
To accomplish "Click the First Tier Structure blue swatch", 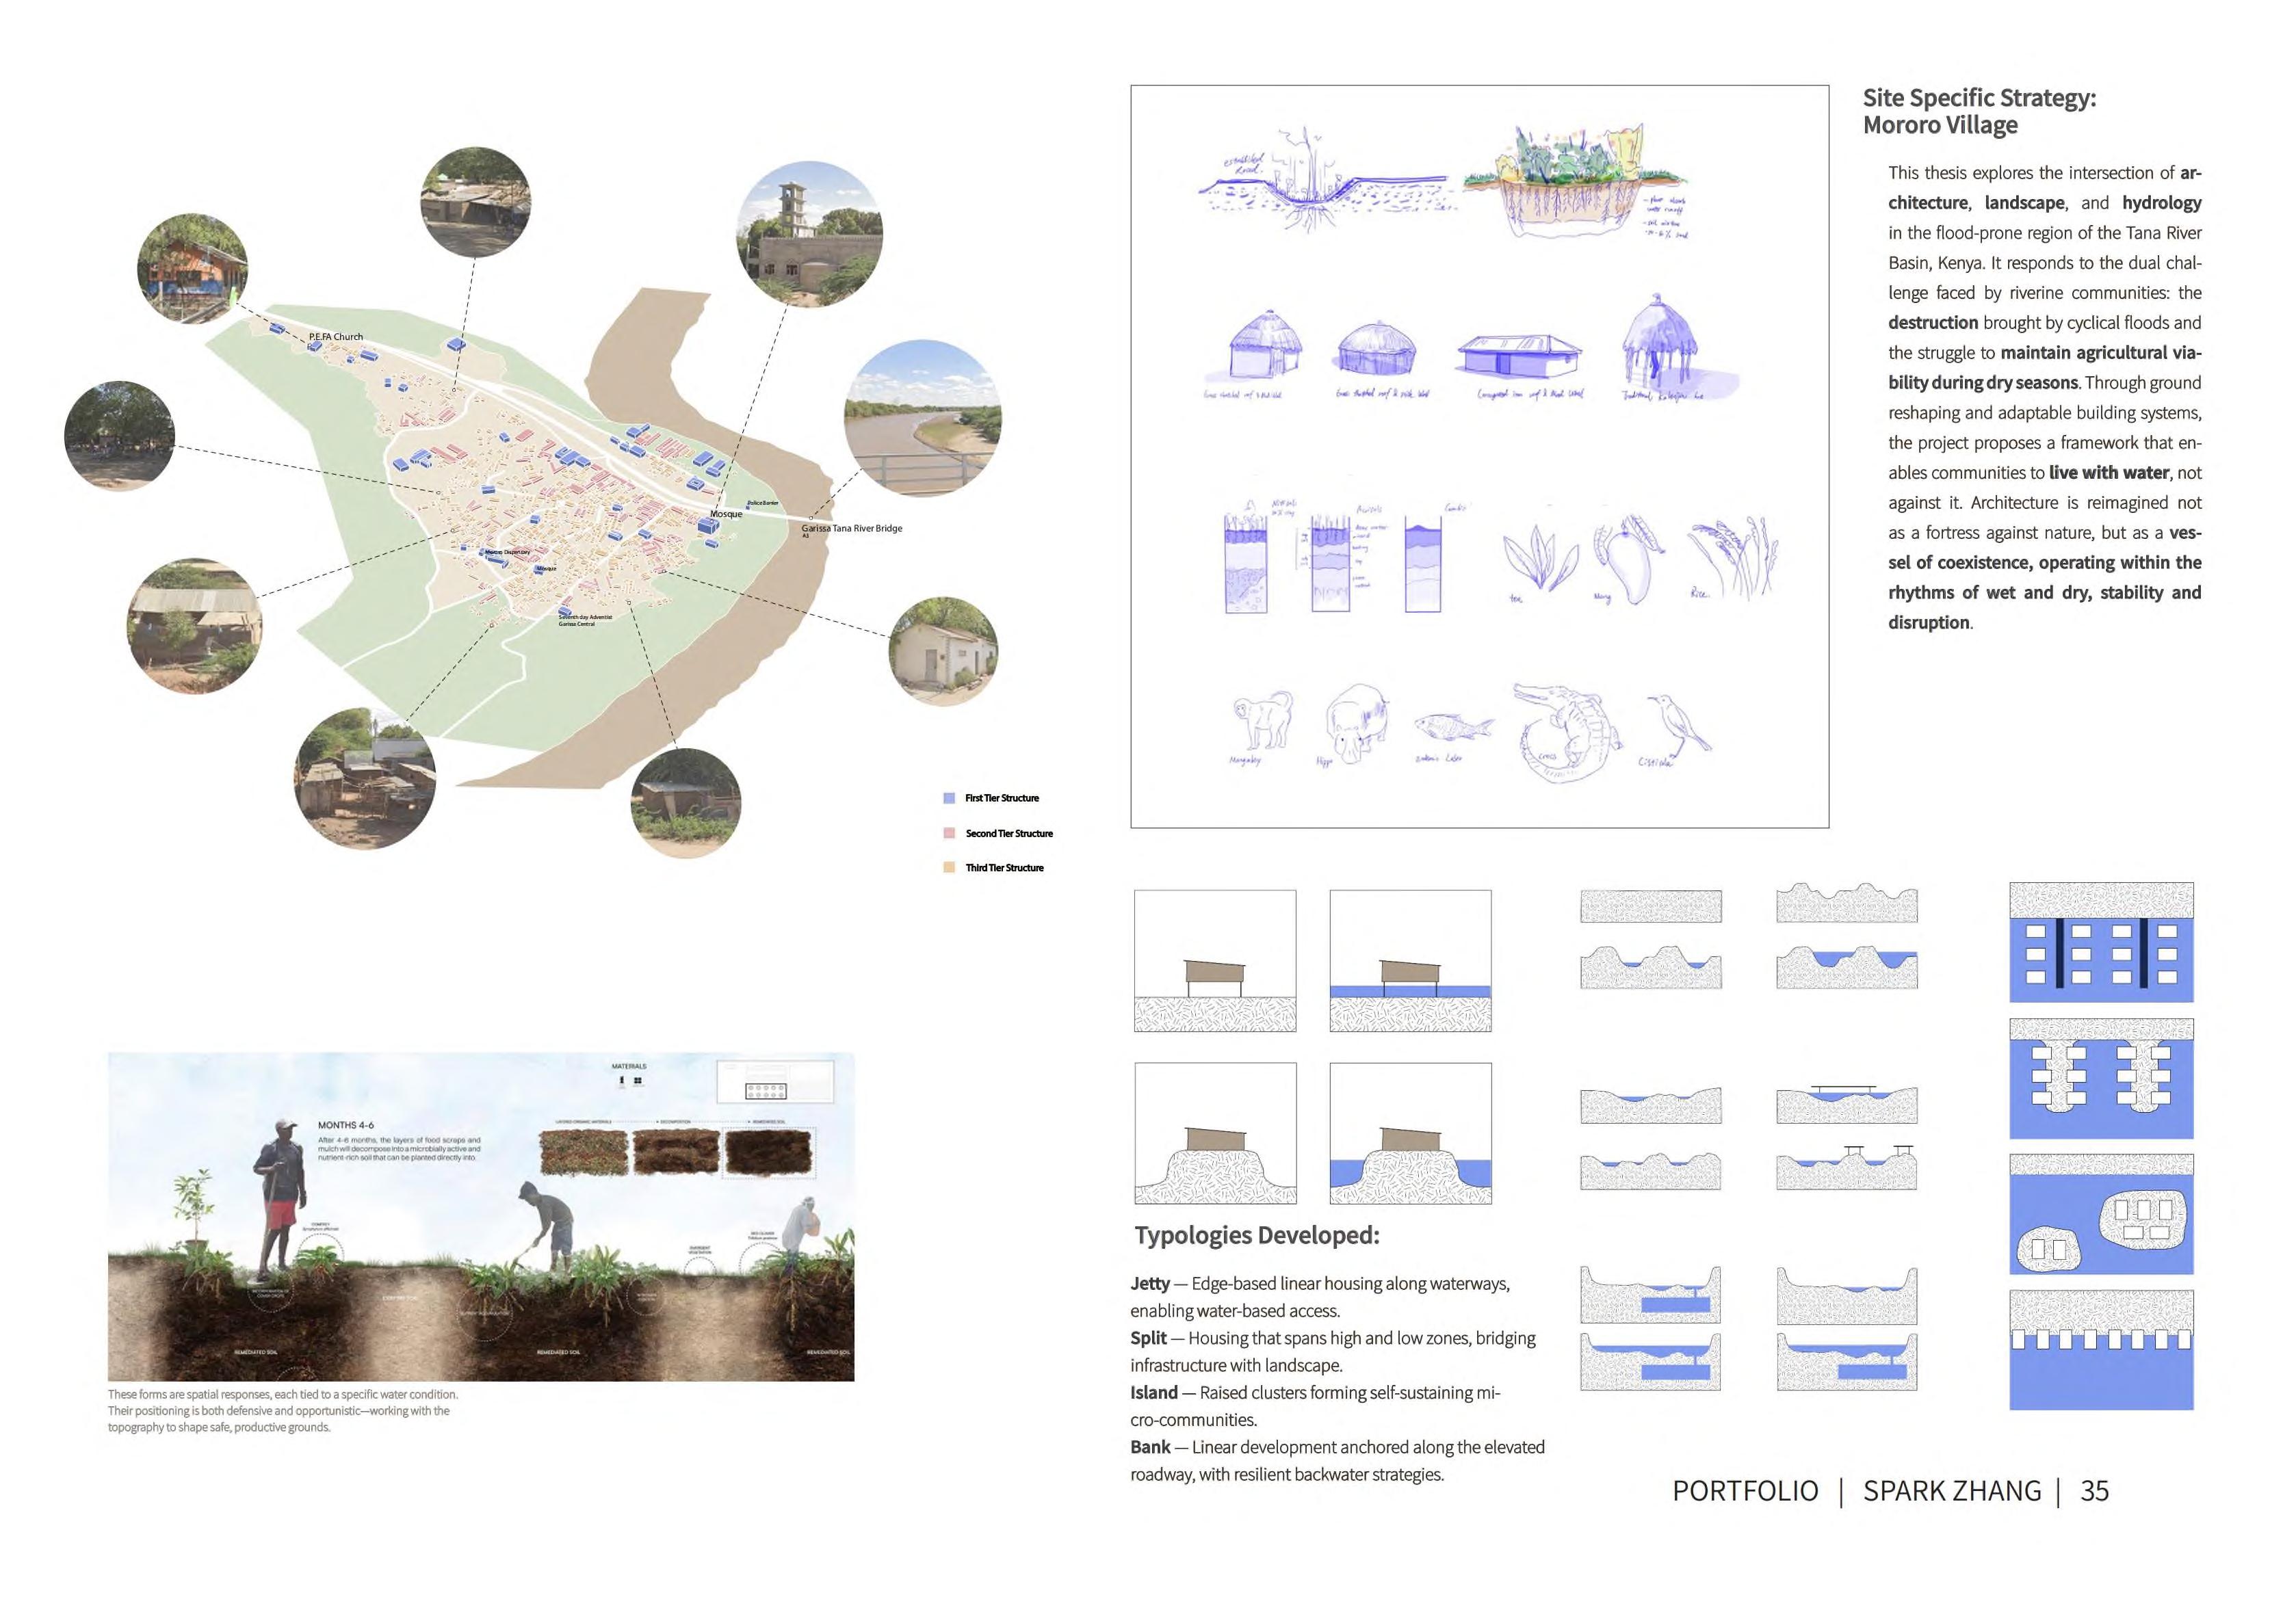I will pyautogui.click(x=949, y=798).
